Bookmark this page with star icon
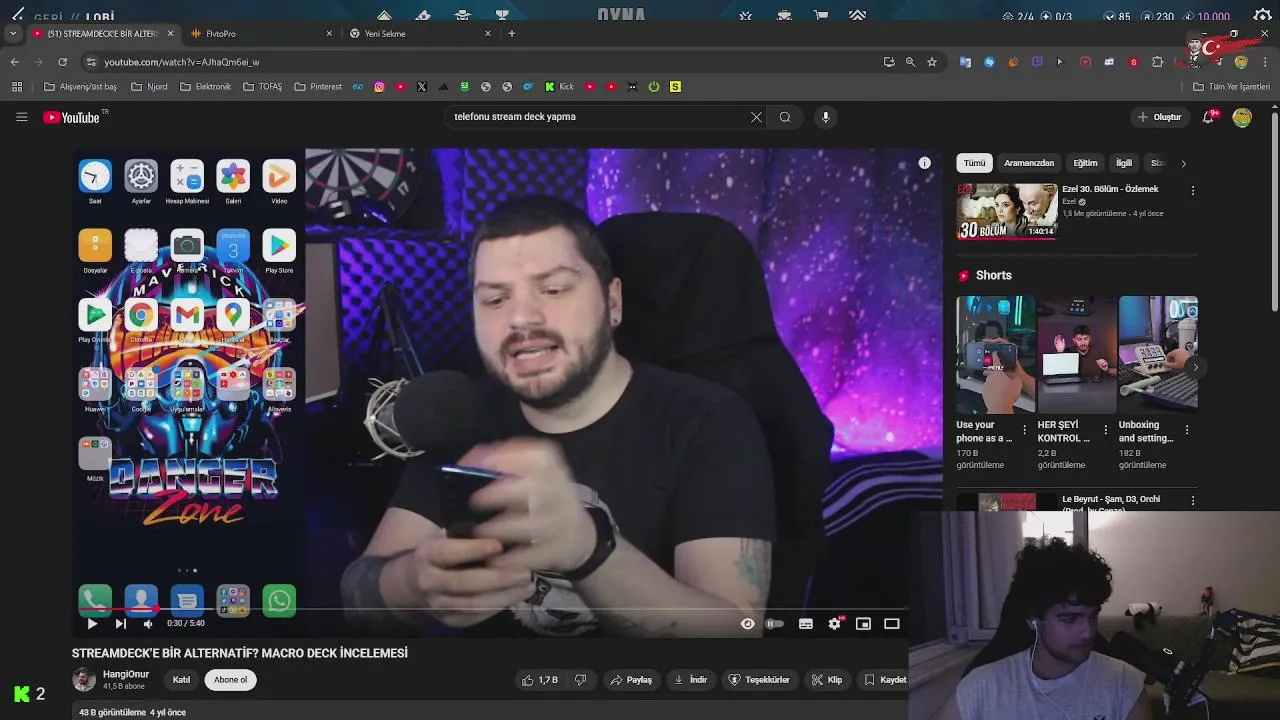This screenshot has height=720, width=1280. 932,62
